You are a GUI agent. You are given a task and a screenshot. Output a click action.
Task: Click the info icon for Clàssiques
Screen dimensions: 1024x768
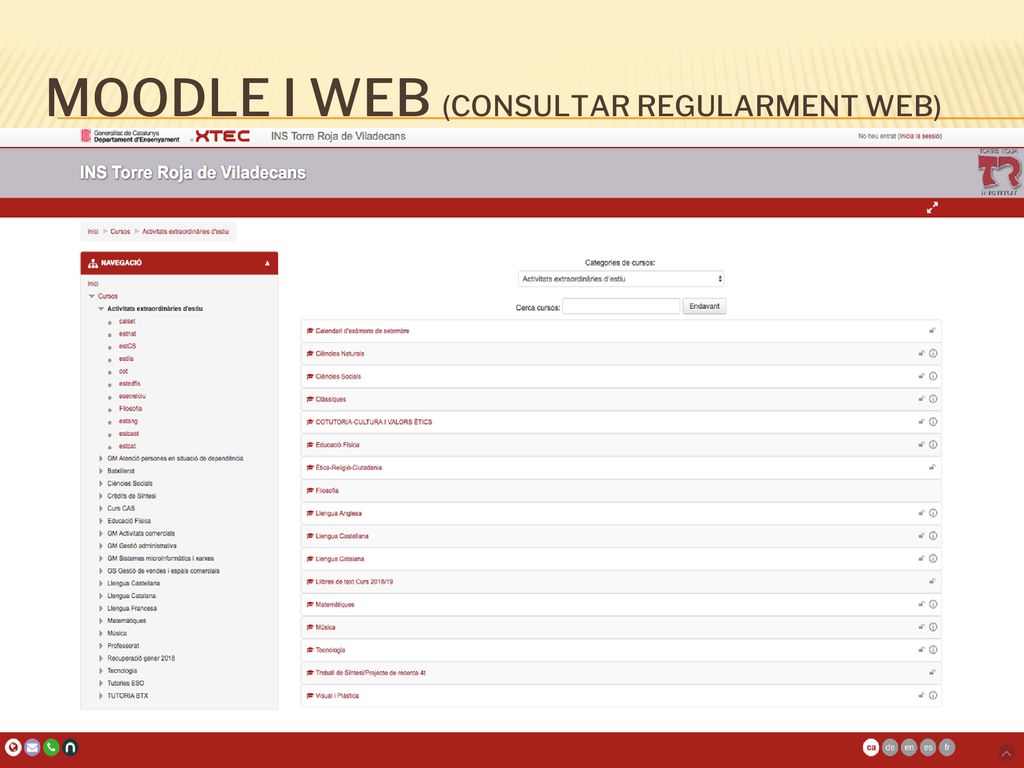[x=933, y=399]
